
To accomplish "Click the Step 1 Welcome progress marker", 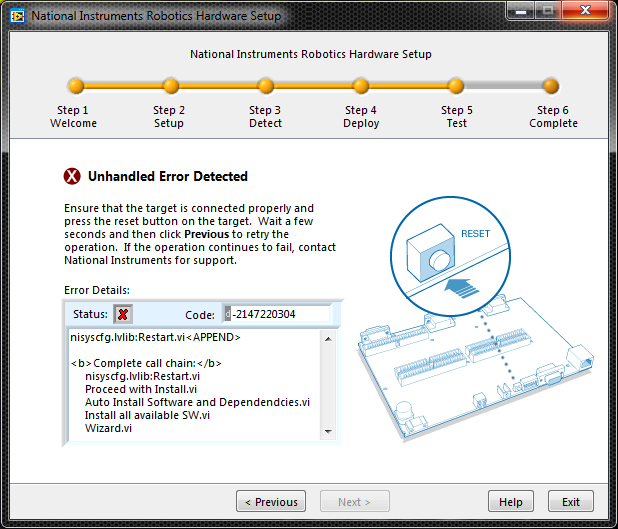I will tap(76, 86).
